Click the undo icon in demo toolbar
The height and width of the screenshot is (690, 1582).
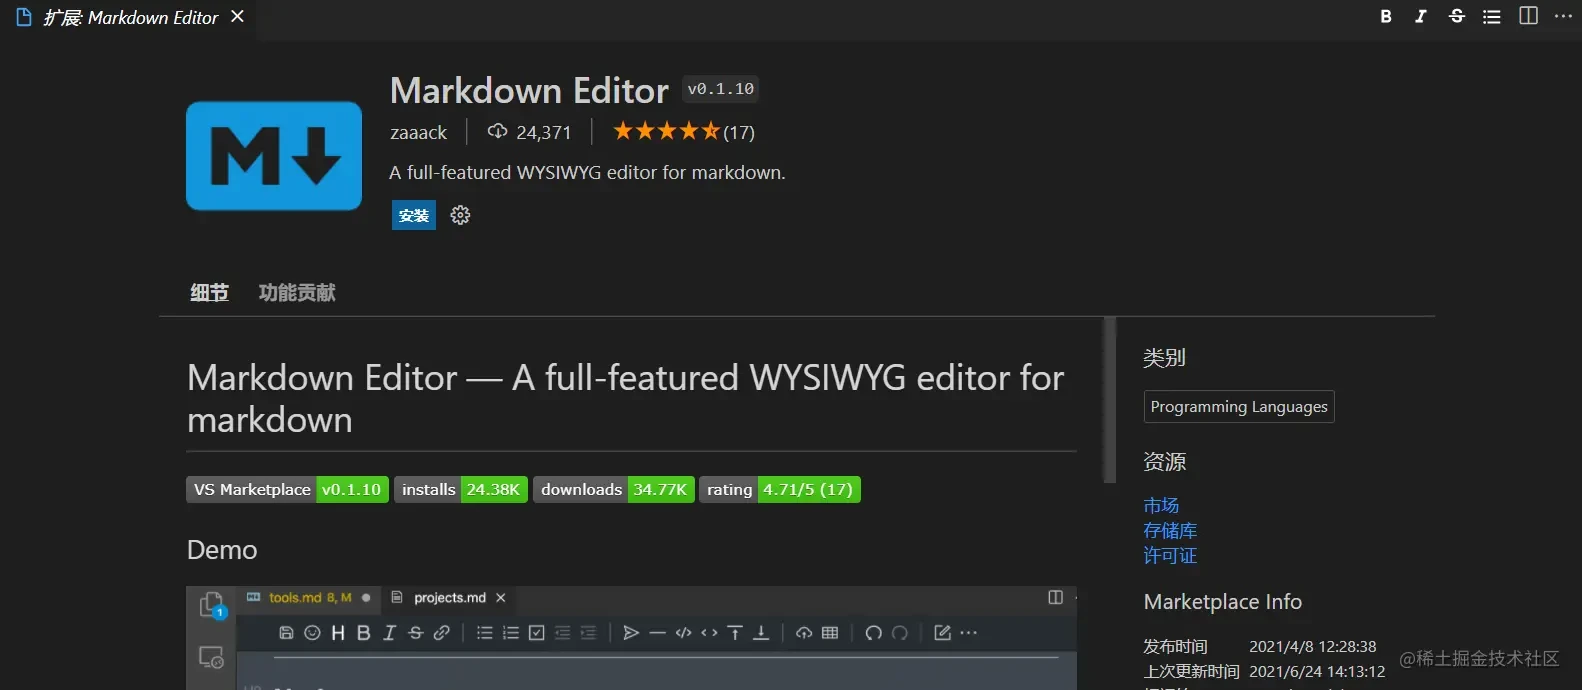click(874, 633)
